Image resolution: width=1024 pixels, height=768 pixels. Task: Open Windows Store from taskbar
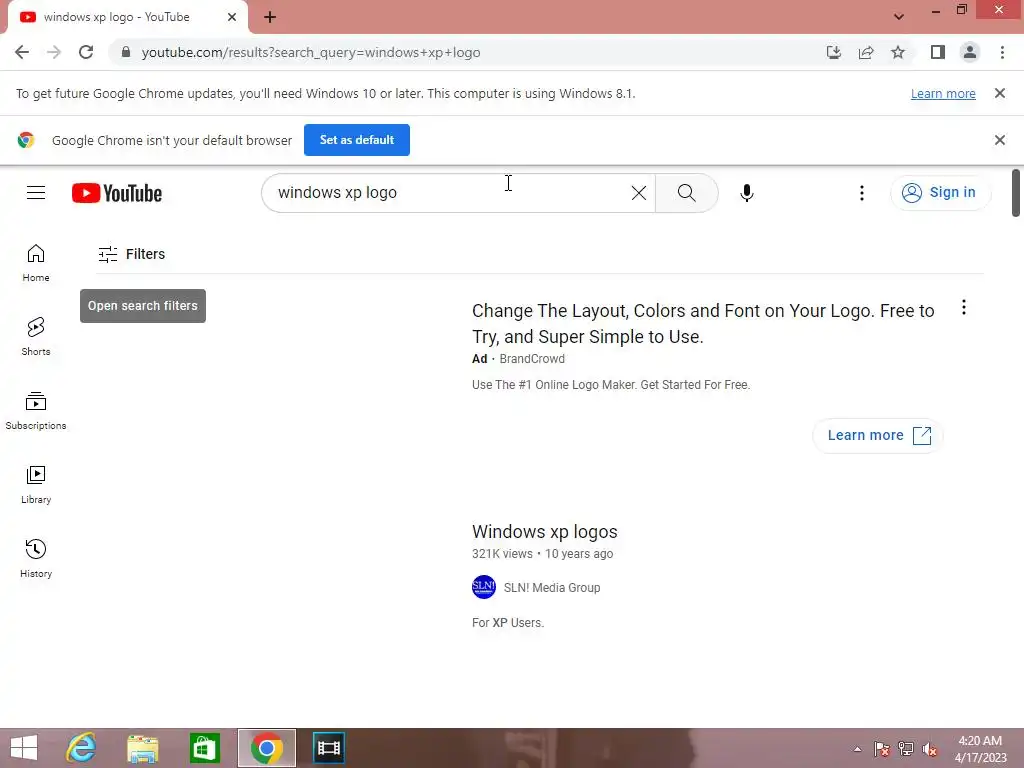pos(204,748)
